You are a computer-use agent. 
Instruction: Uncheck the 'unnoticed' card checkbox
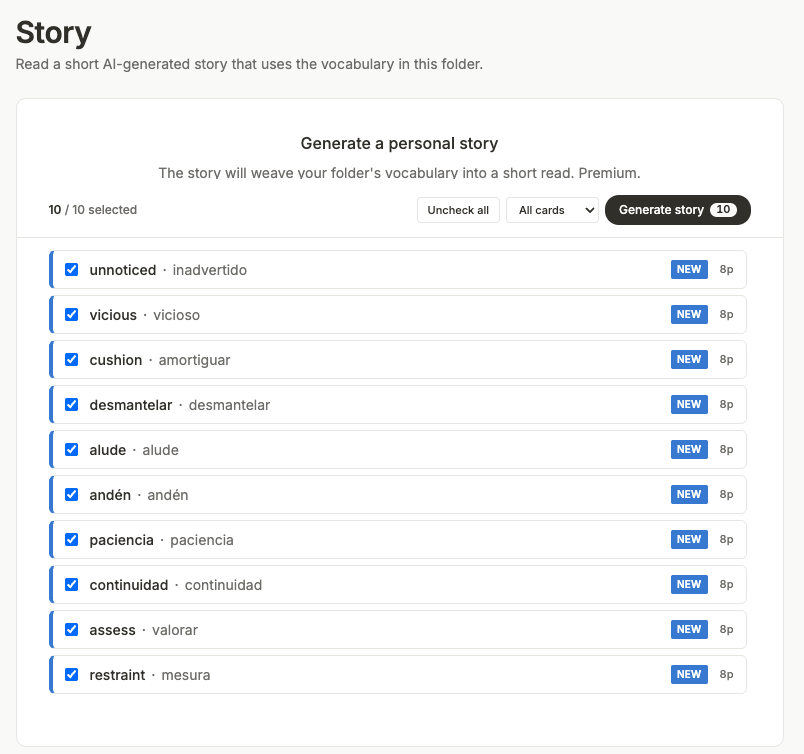[71, 269]
